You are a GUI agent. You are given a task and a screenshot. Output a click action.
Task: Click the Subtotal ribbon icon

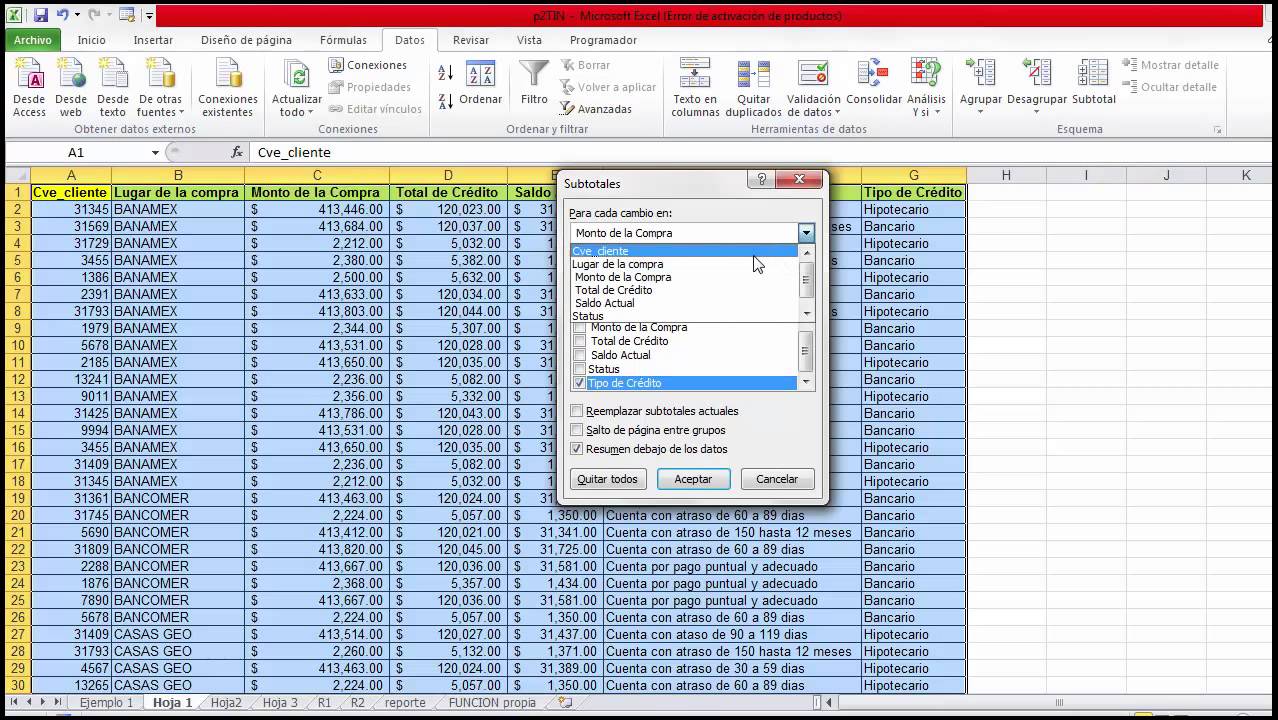click(x=1094, y=82)
